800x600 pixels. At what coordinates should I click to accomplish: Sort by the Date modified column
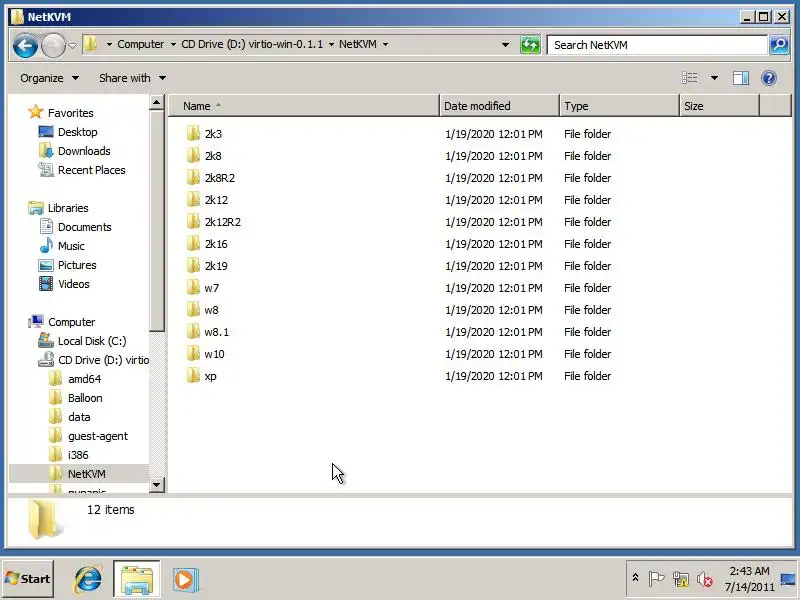click(499, 106)
